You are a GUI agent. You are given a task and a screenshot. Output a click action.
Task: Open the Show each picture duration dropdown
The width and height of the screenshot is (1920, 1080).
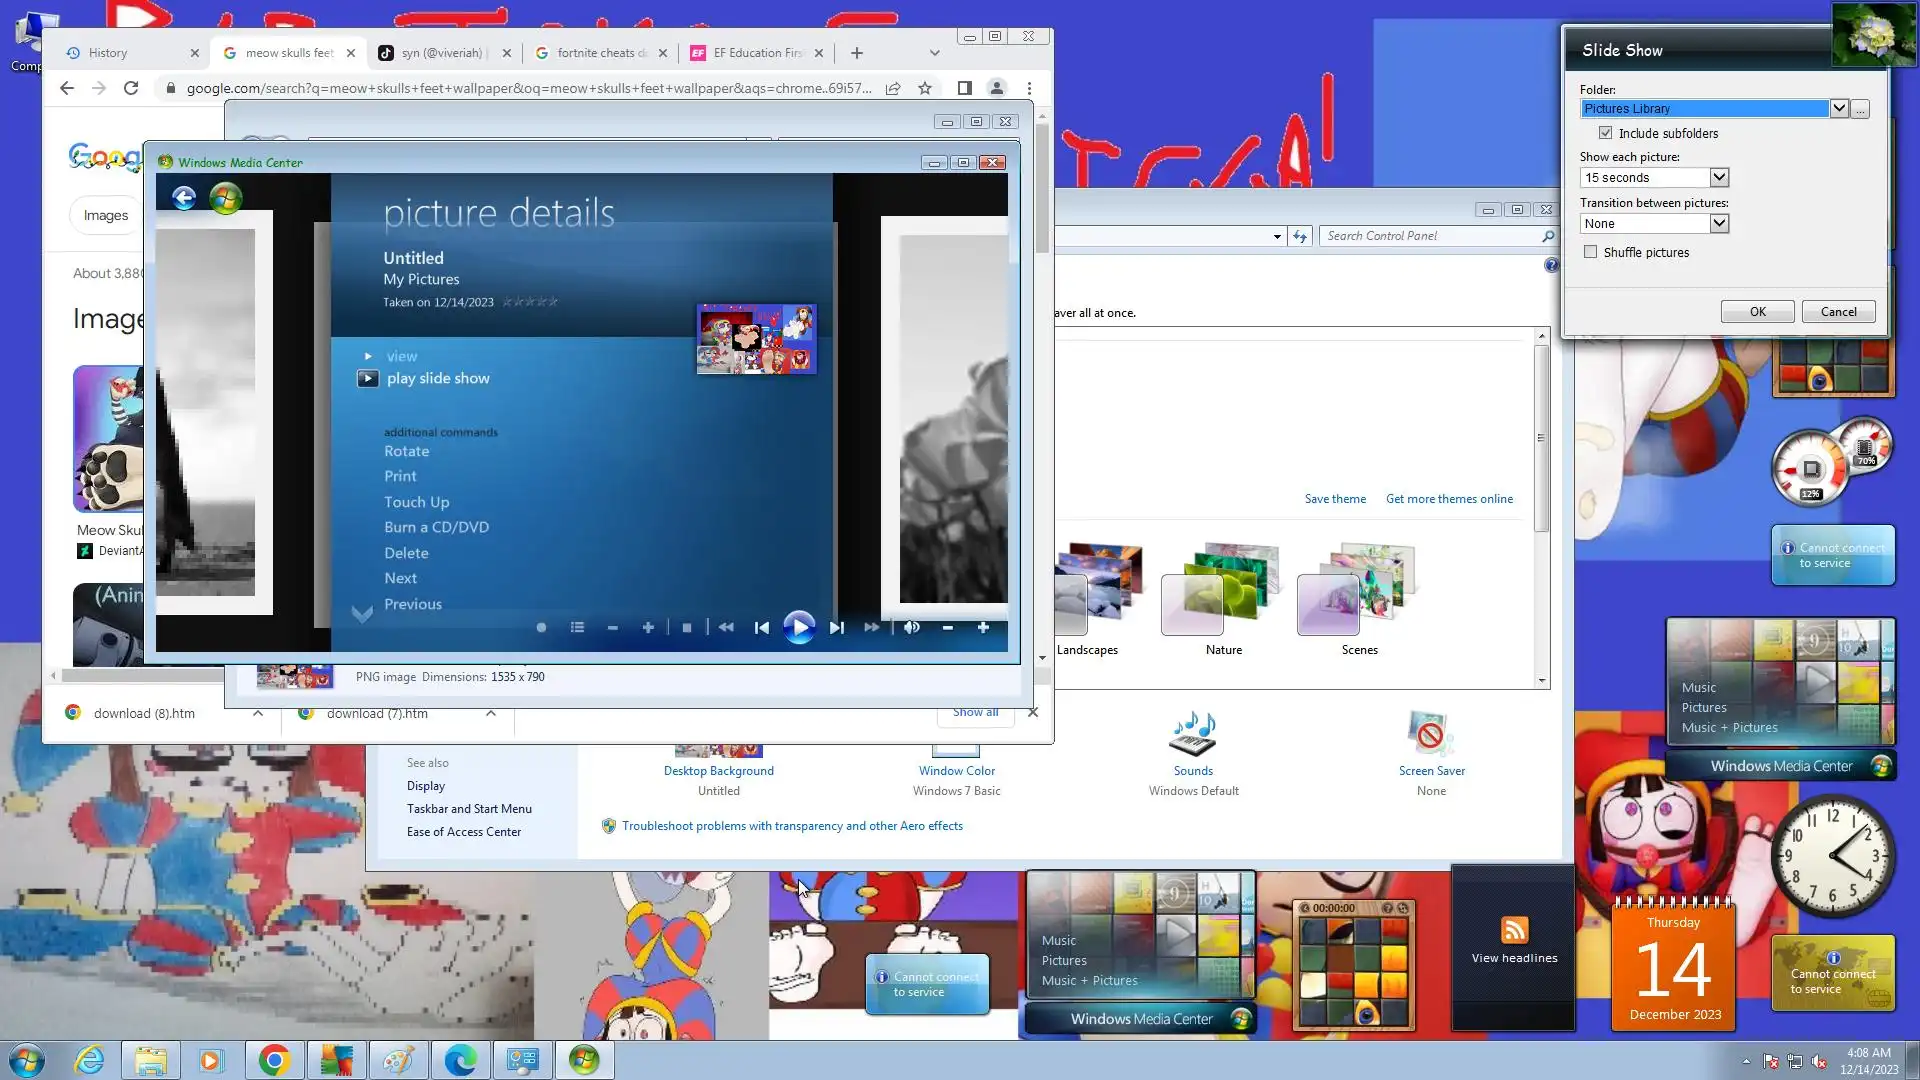pos(1719,177)
